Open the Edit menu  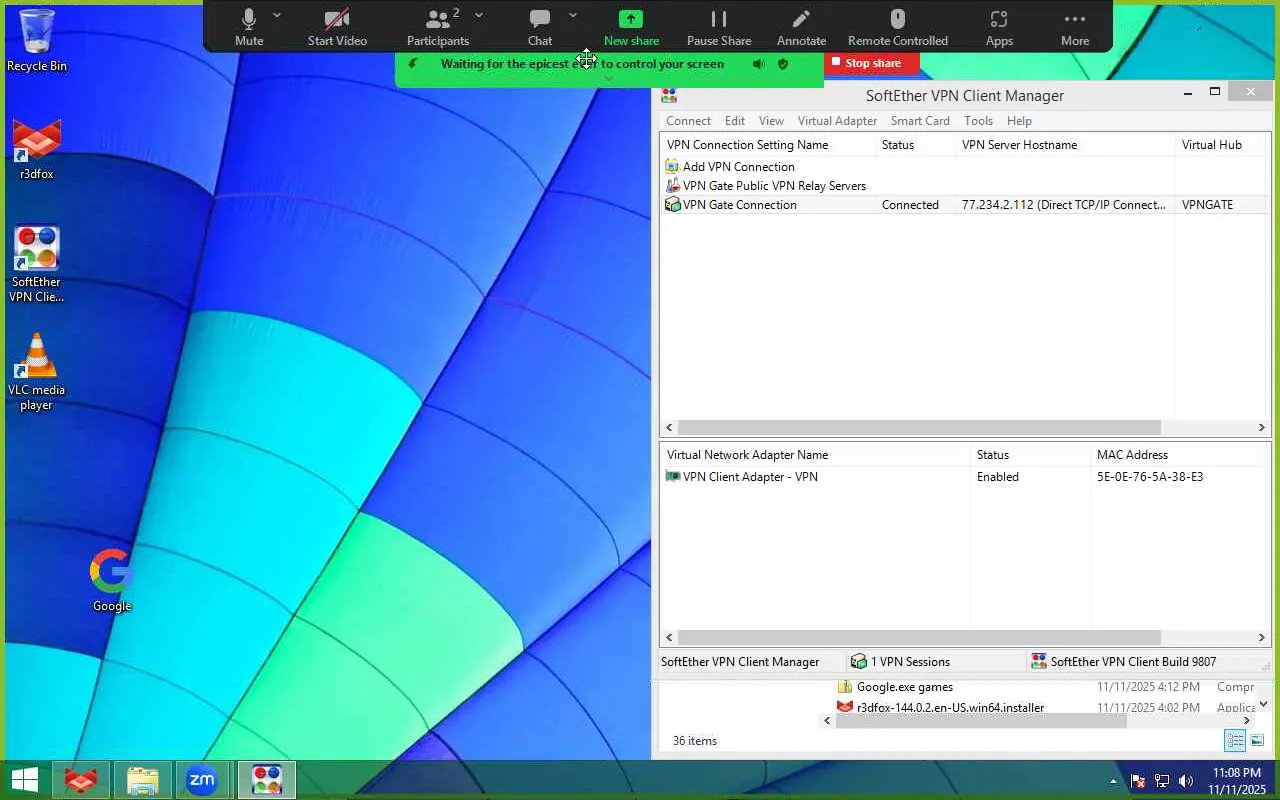coord(735,121)
